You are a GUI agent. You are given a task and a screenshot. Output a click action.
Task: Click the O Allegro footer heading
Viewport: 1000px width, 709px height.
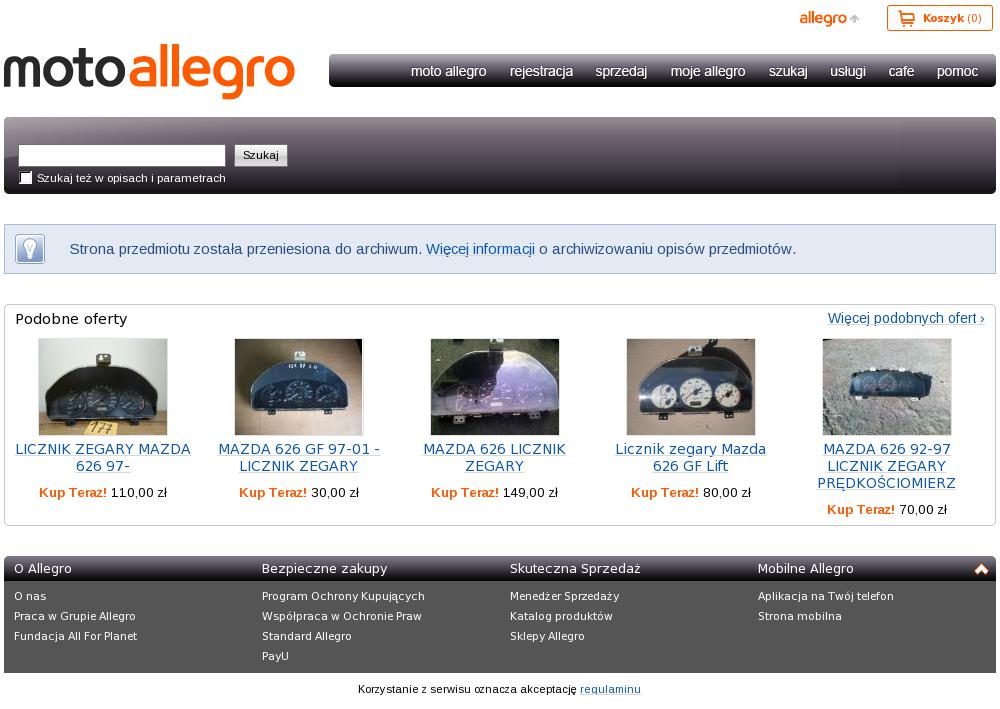[43, 568]
